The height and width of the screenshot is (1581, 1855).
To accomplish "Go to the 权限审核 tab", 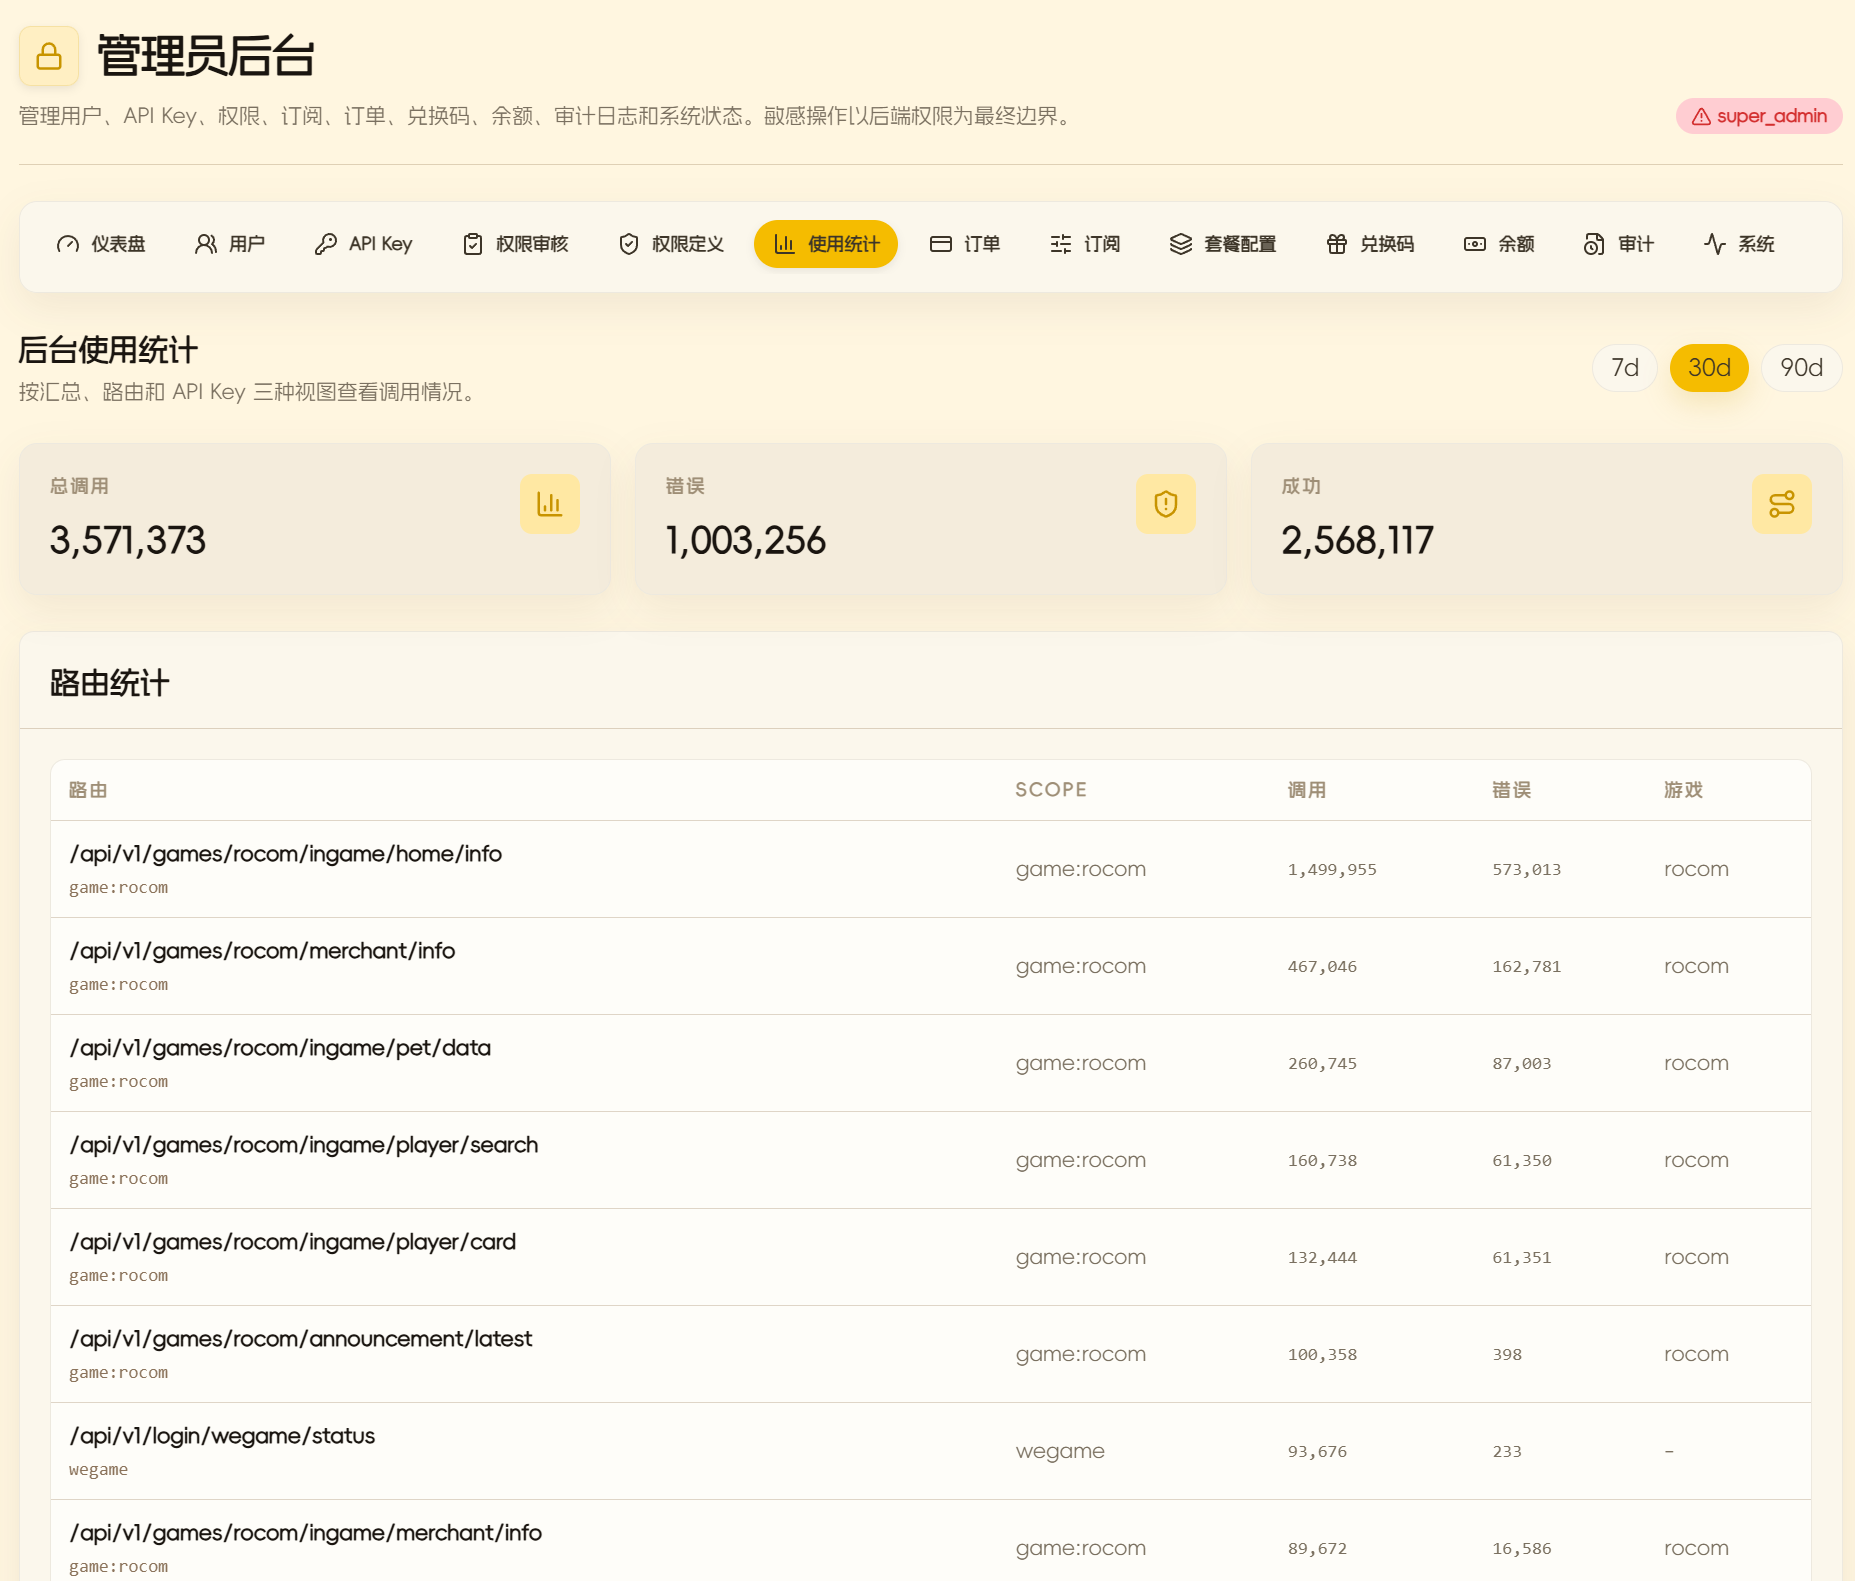I will click(x=515, y=244).
